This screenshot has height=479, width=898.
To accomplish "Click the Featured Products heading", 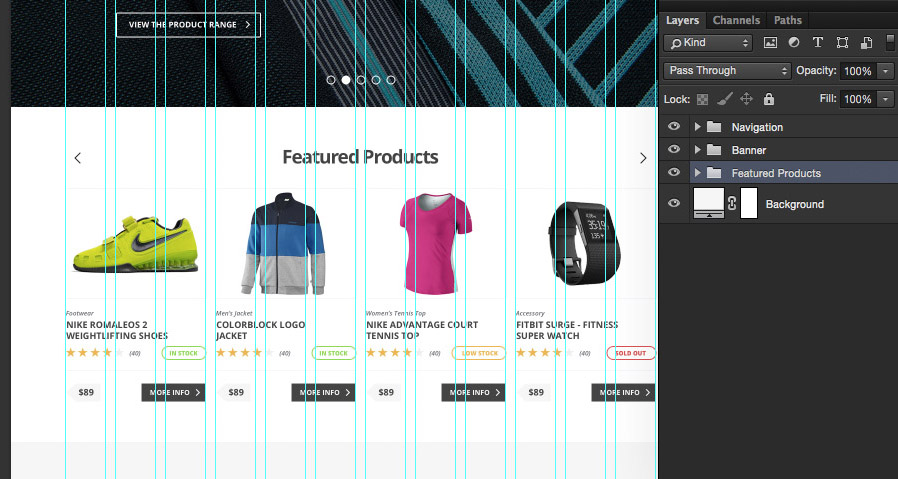I will coord(361,157).
